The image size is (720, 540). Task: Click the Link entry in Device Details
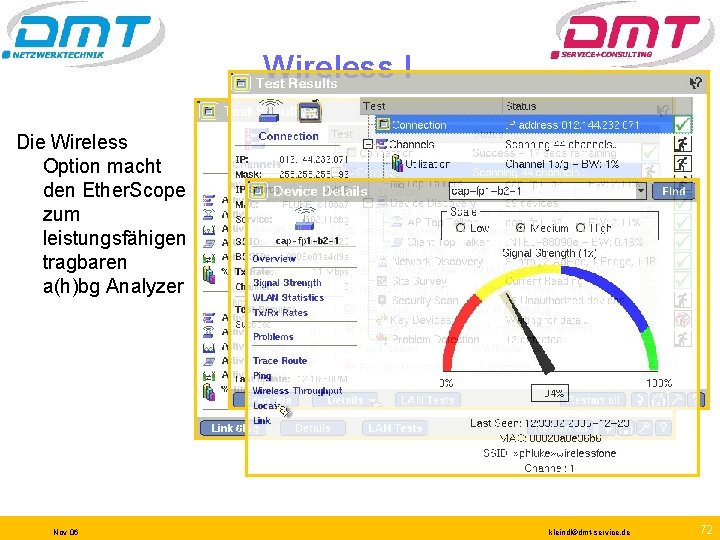pos(262,421)
